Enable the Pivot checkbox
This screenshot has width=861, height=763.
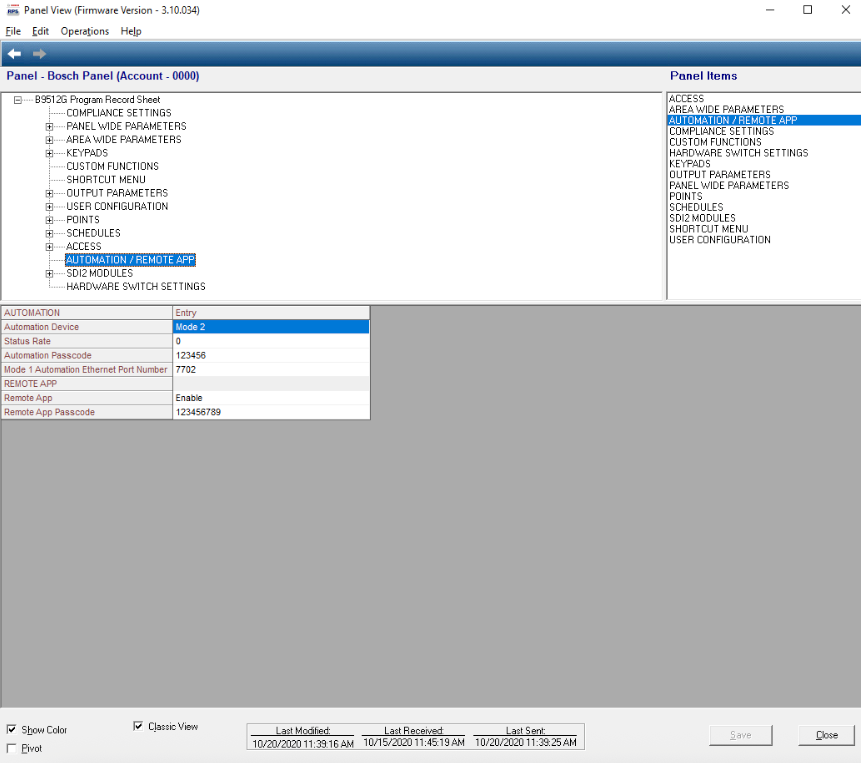11,748
